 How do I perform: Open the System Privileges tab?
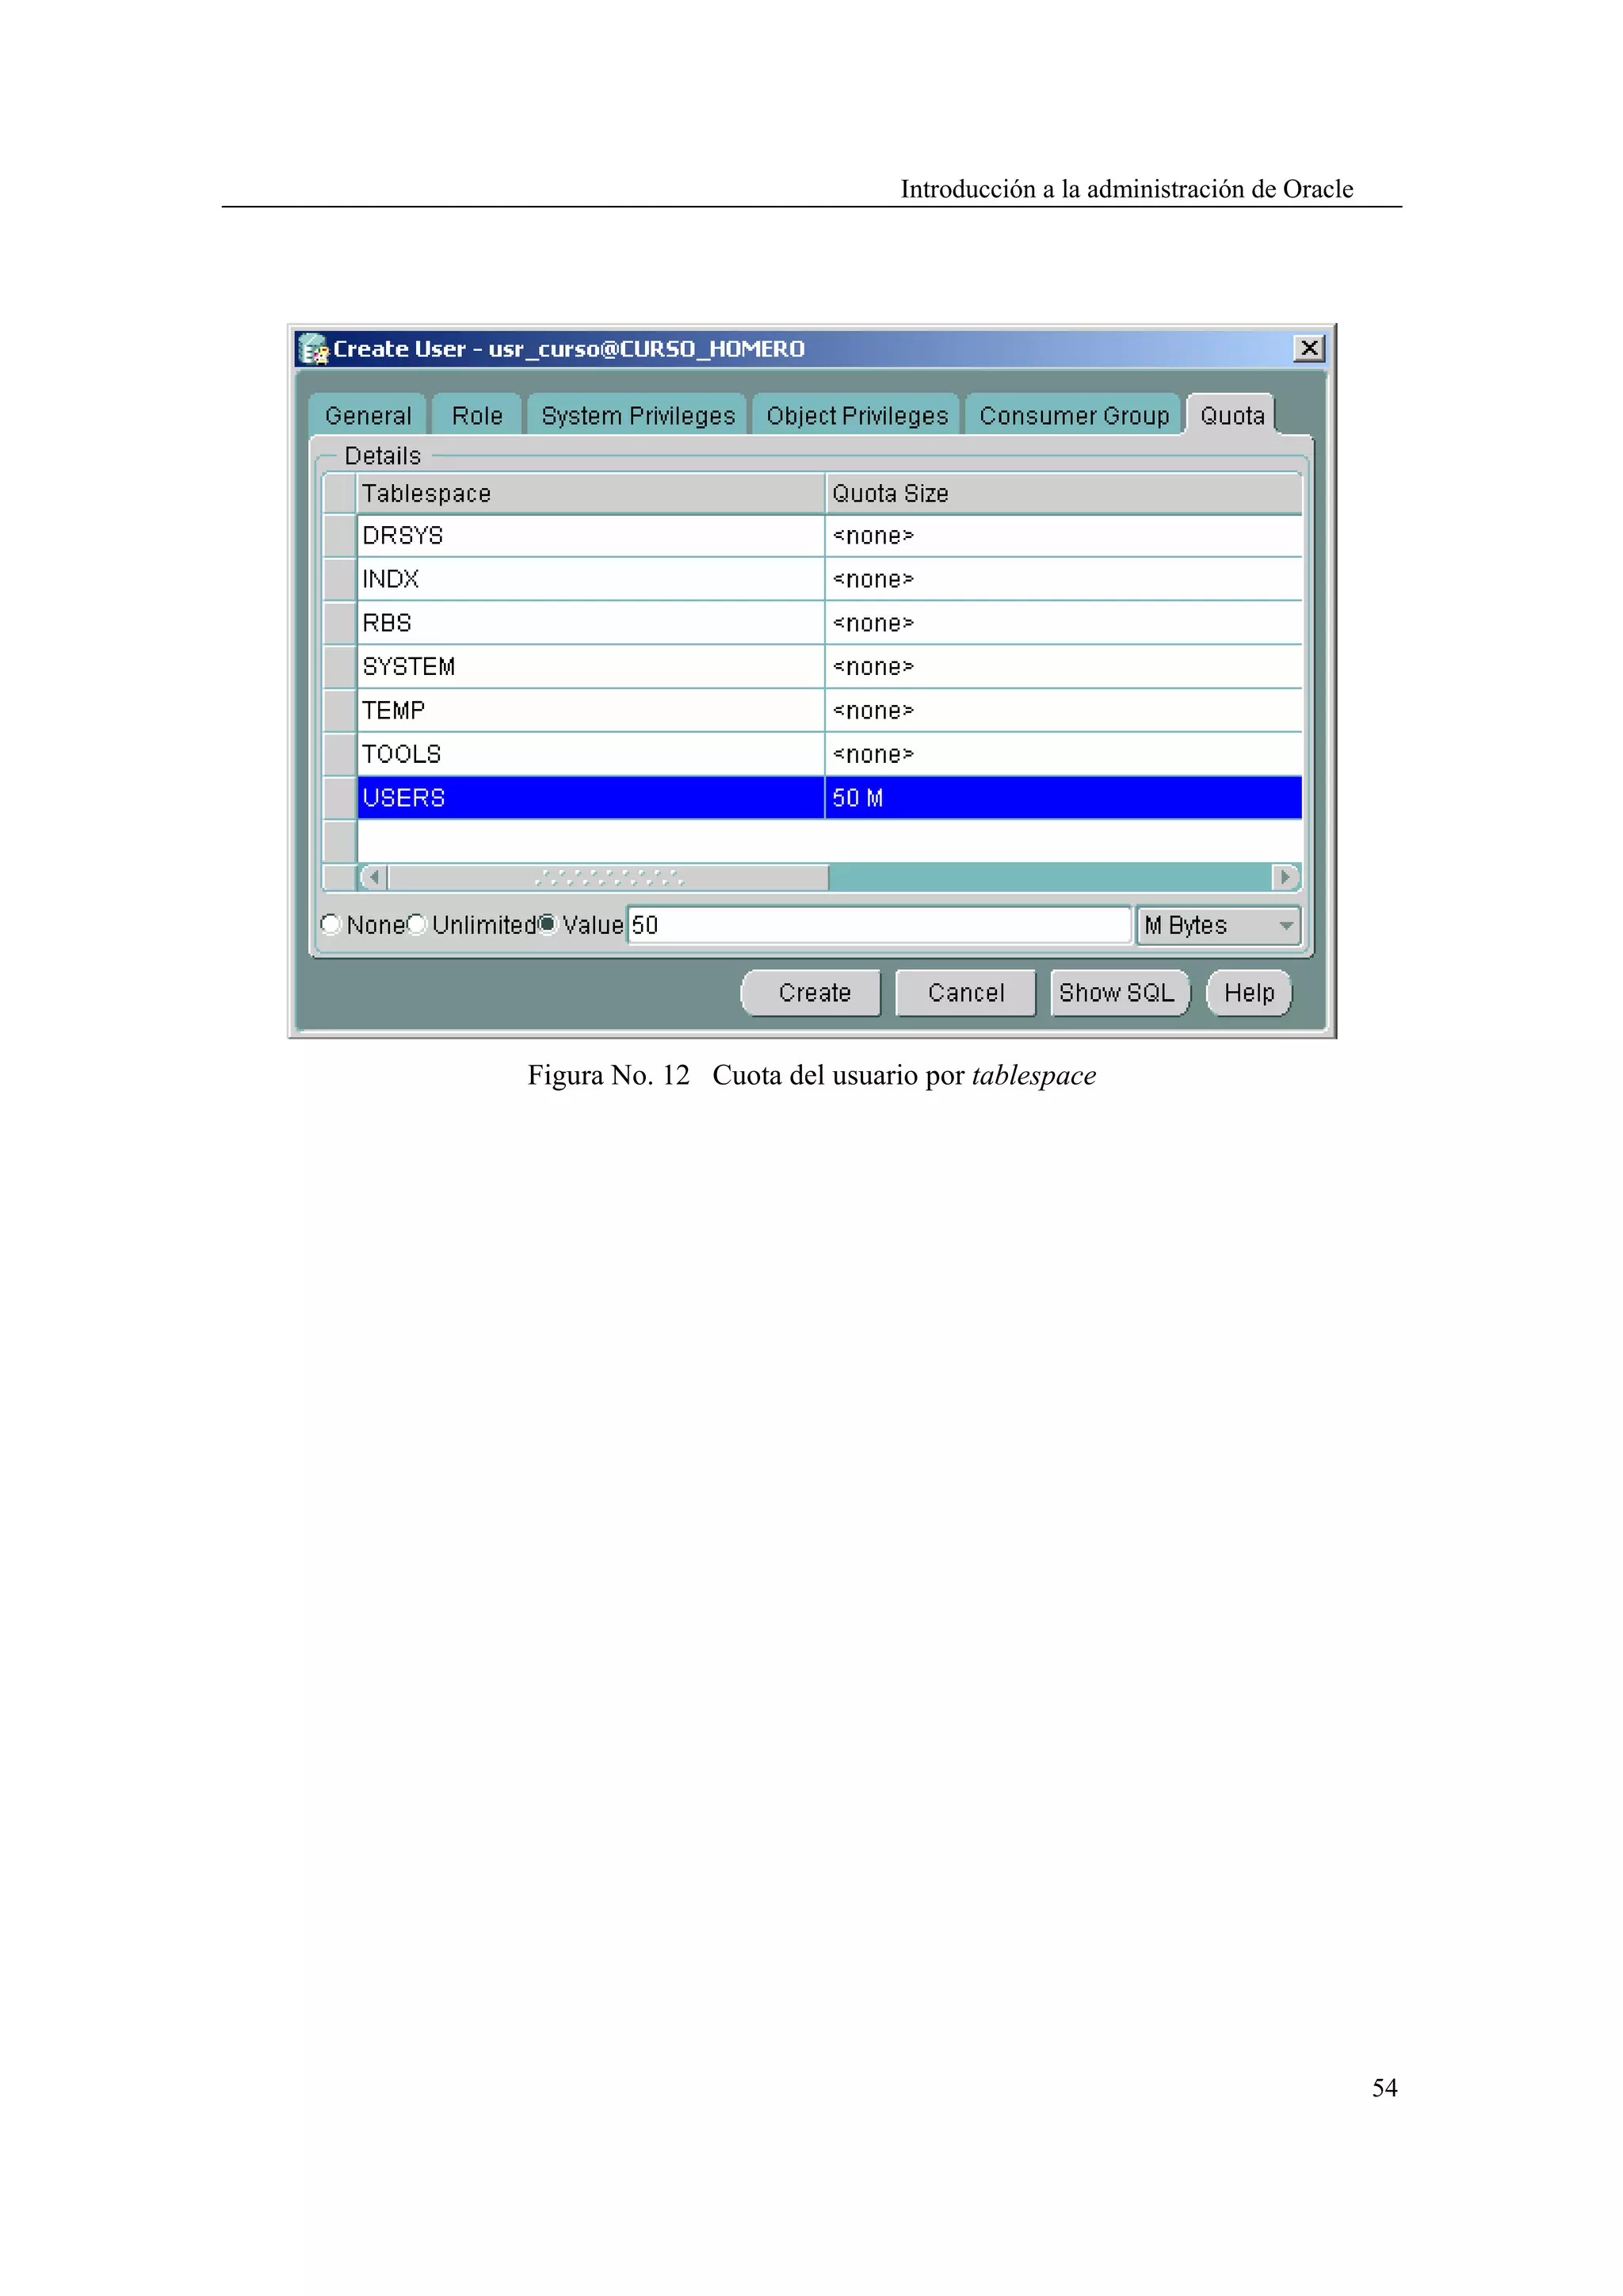pyautogui.click(x=638, y=415)
